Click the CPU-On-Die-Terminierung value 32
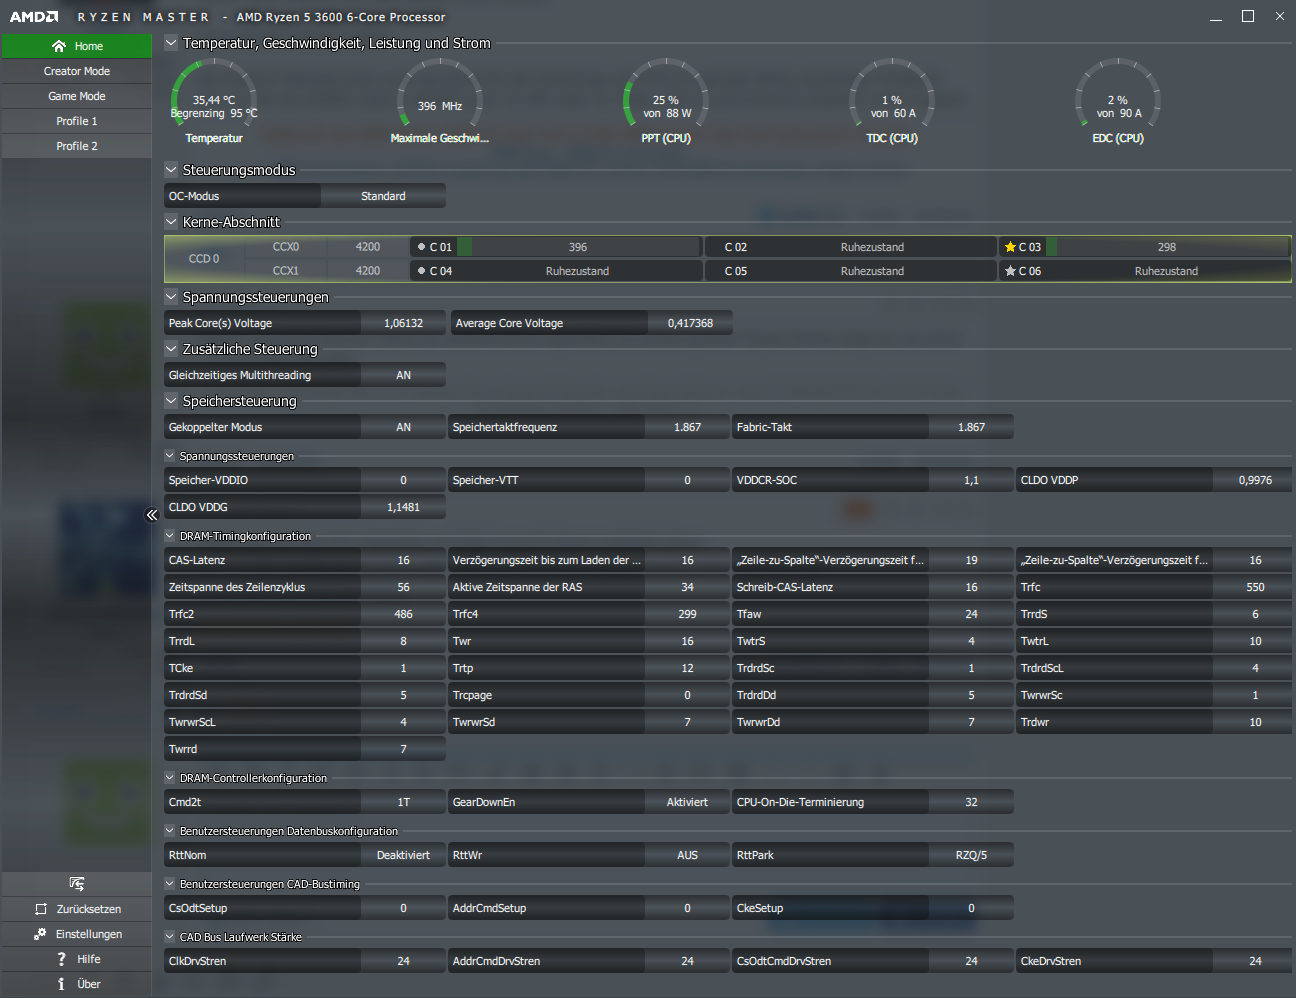1296x998 pixels. pos(971,802)
